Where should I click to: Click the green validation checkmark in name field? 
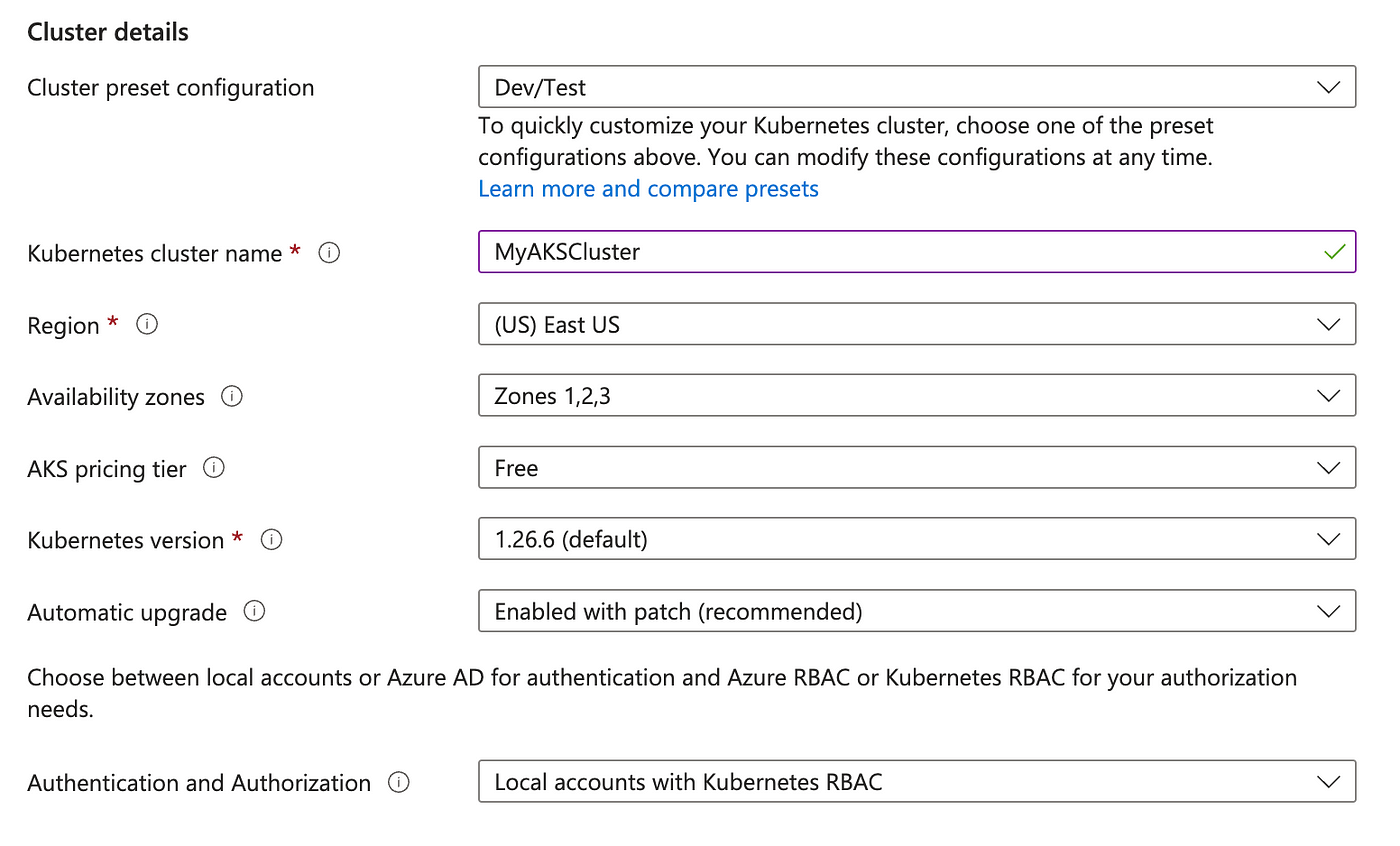[x=1334, y=253]
